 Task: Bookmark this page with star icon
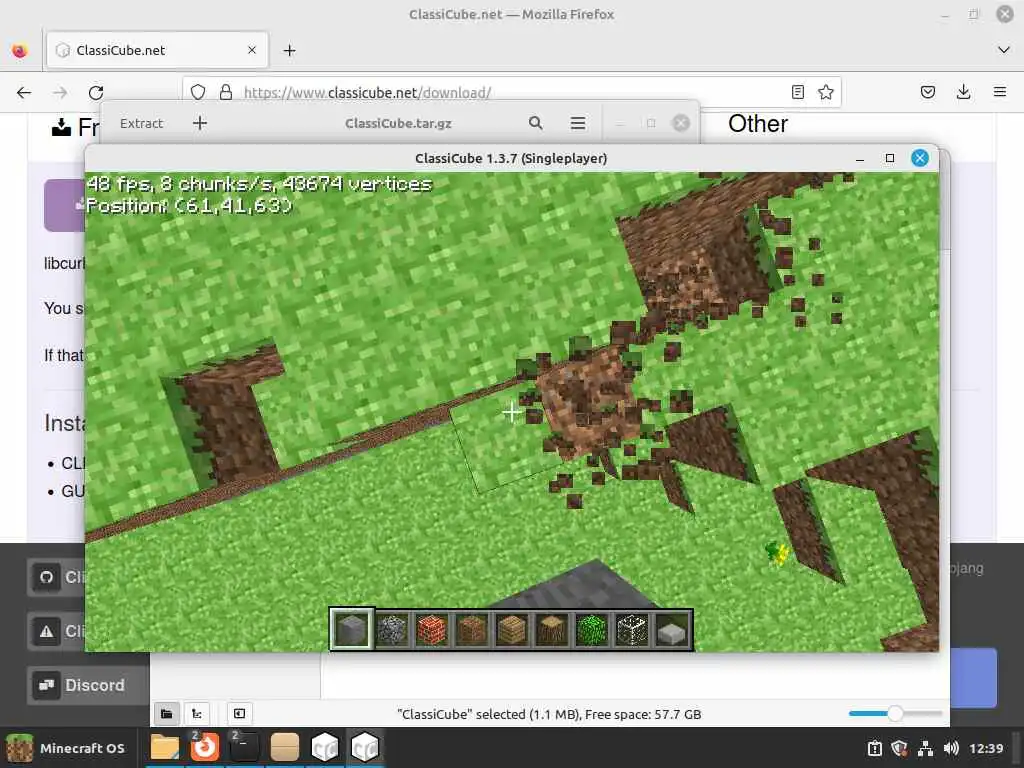tap(825, 92)
